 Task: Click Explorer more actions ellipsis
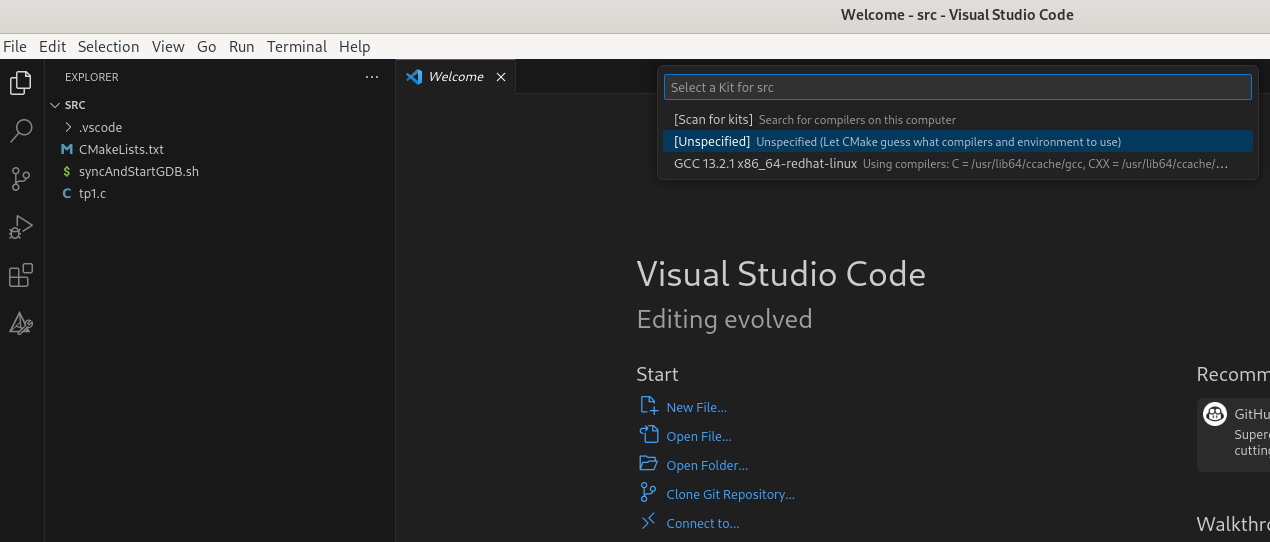coord(372,77)
